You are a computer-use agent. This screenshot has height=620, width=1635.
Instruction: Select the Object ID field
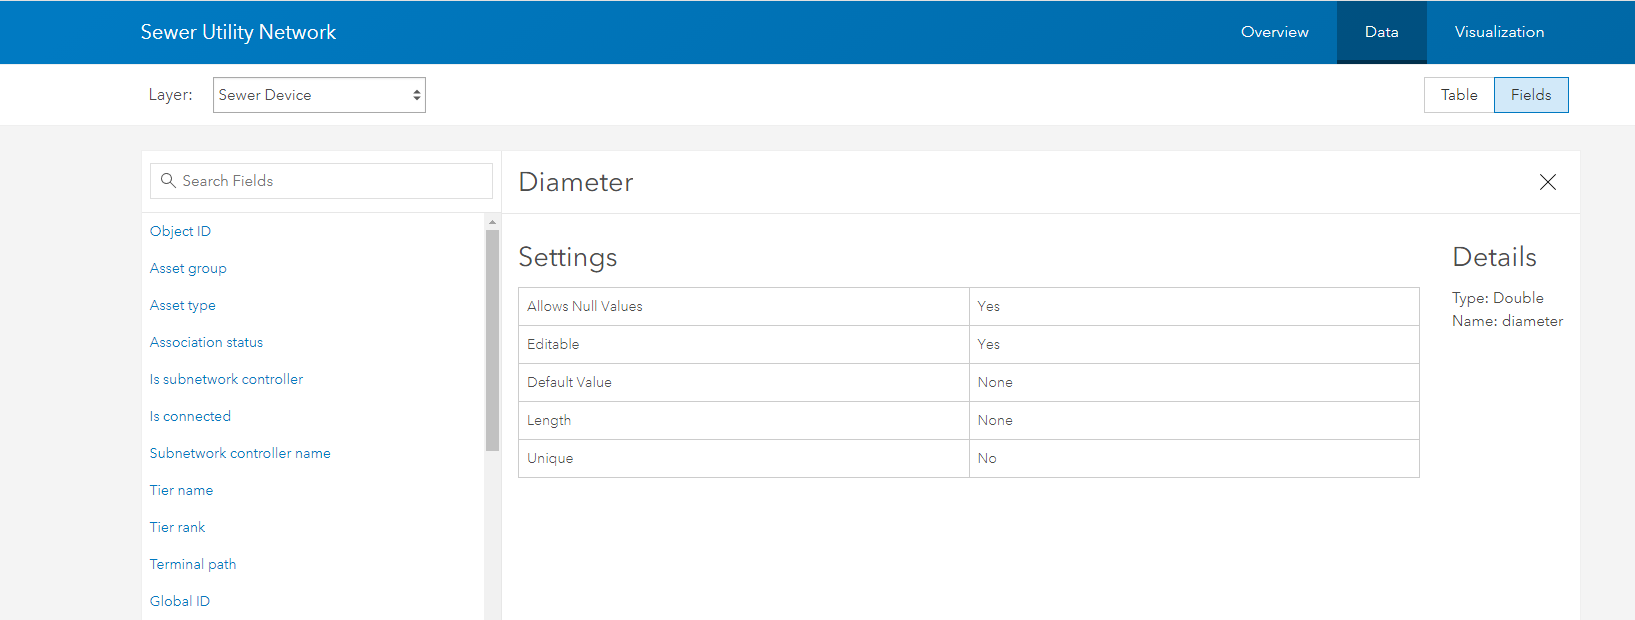pyautogui.click(x=180, y=231)
